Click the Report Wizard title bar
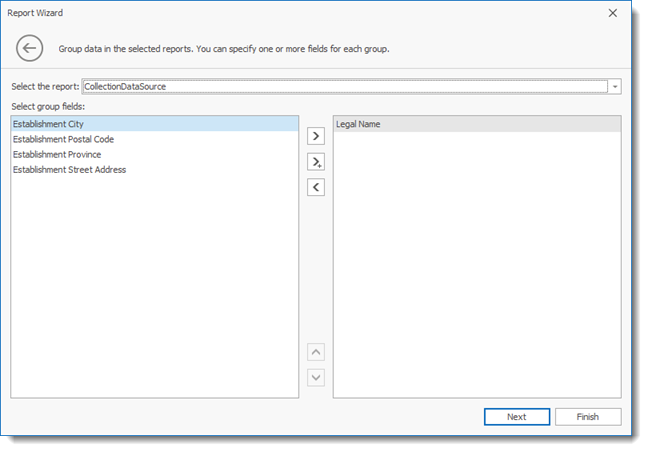647x451 pixels. click(300, 13)
